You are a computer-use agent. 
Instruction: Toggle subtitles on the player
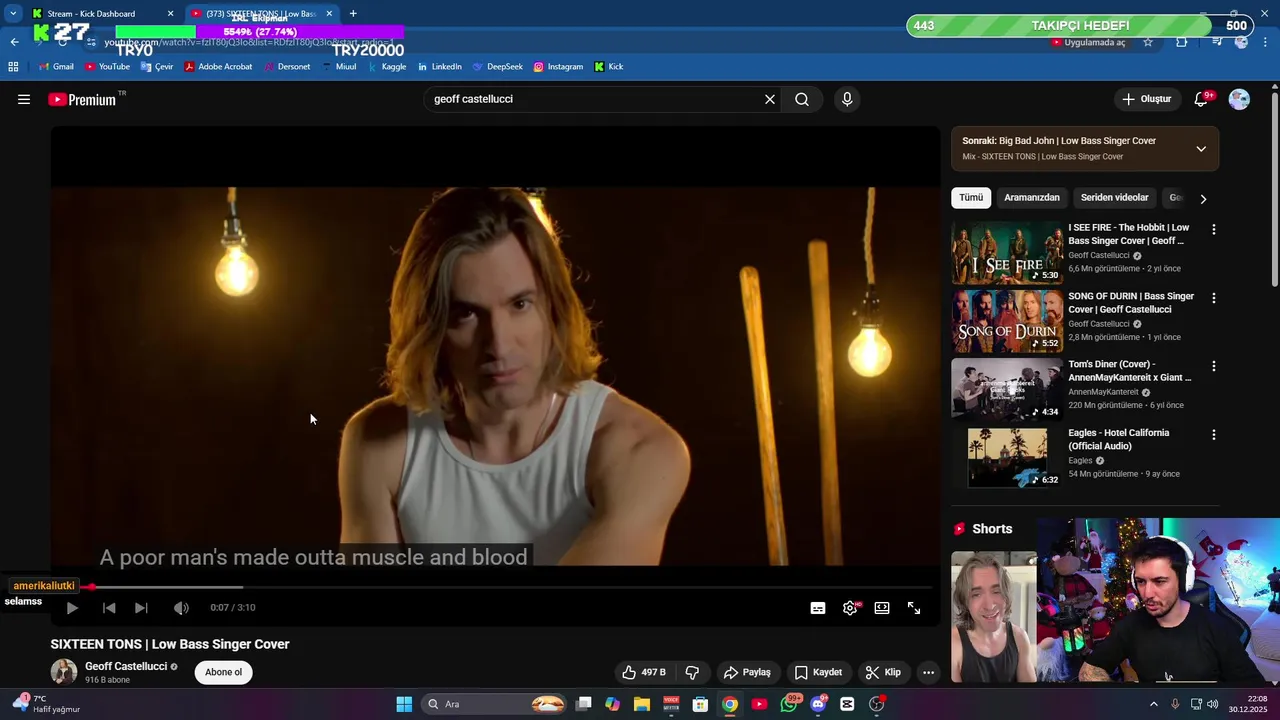point(818,608)
